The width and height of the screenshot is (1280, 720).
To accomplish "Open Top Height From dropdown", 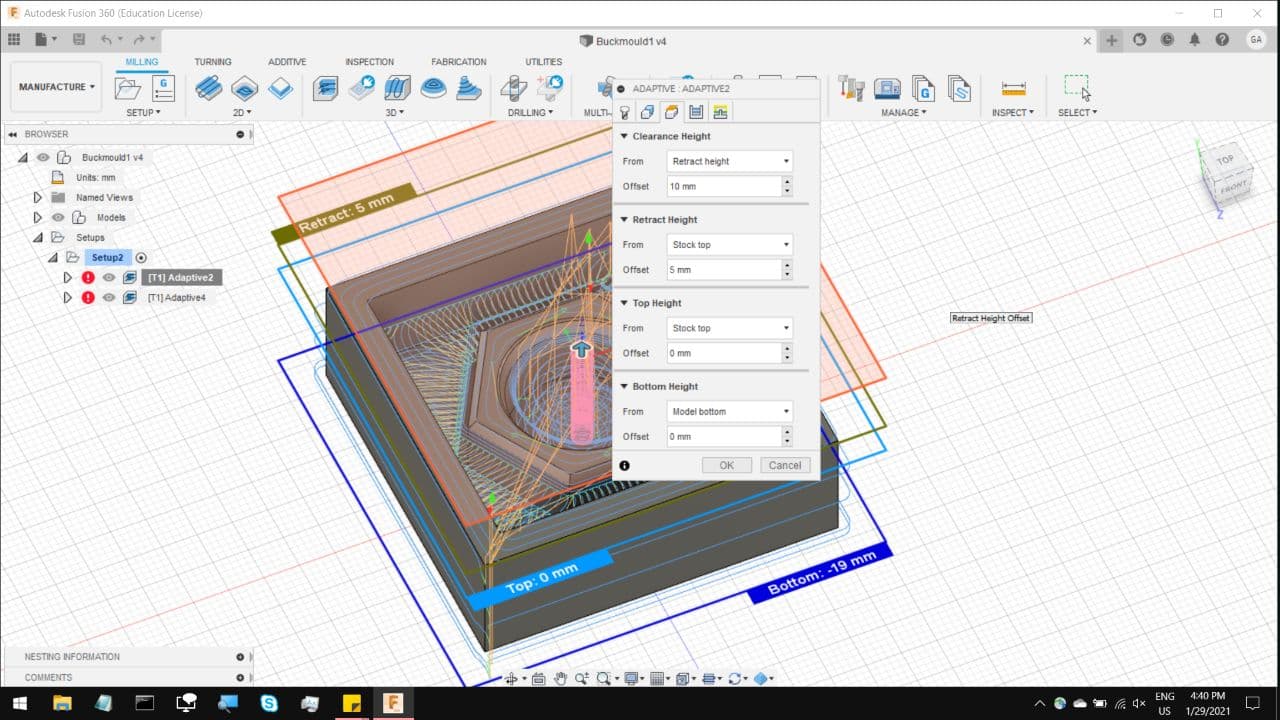I will pyautogui.click(x=730, y=328).
